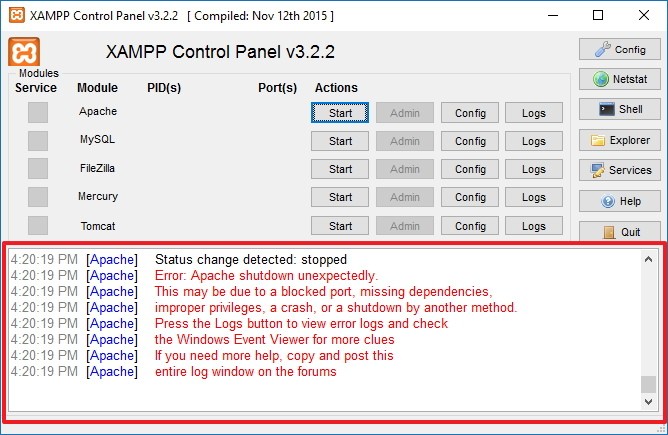Click the 'Module' column header
Viewport: 668px width, 435px height.
point(97,88)
